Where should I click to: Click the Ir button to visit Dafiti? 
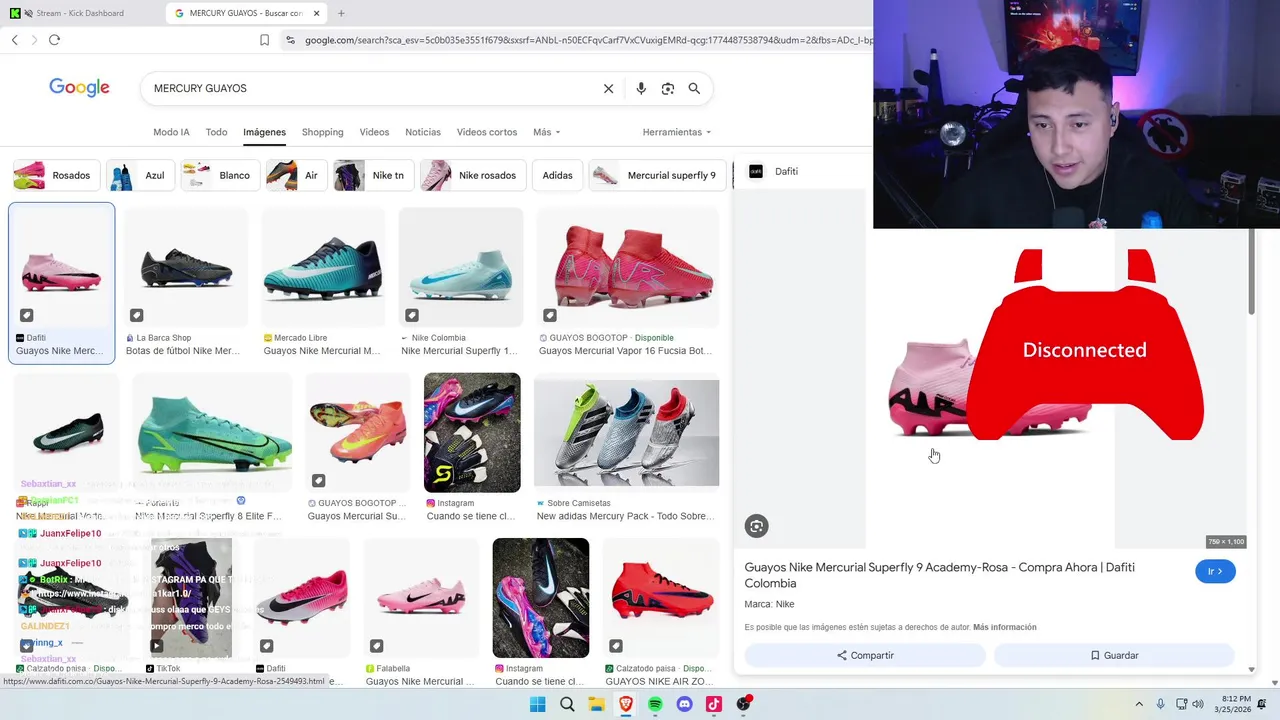point(1215,571)
